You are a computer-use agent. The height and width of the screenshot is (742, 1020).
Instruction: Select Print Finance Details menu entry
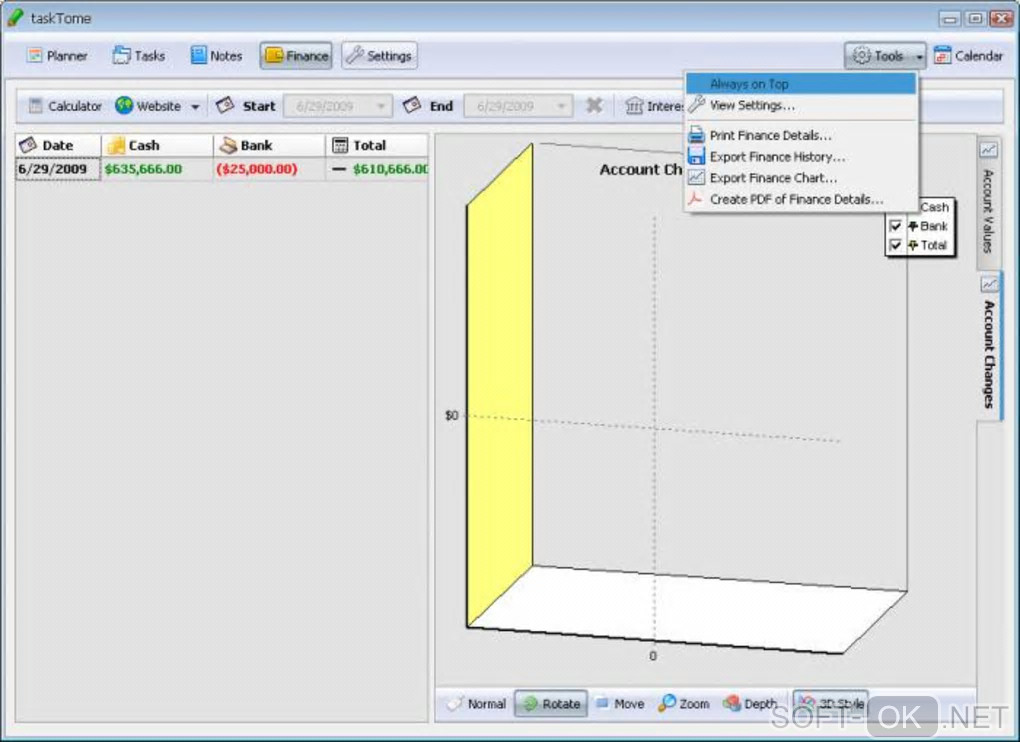(801, 135)
